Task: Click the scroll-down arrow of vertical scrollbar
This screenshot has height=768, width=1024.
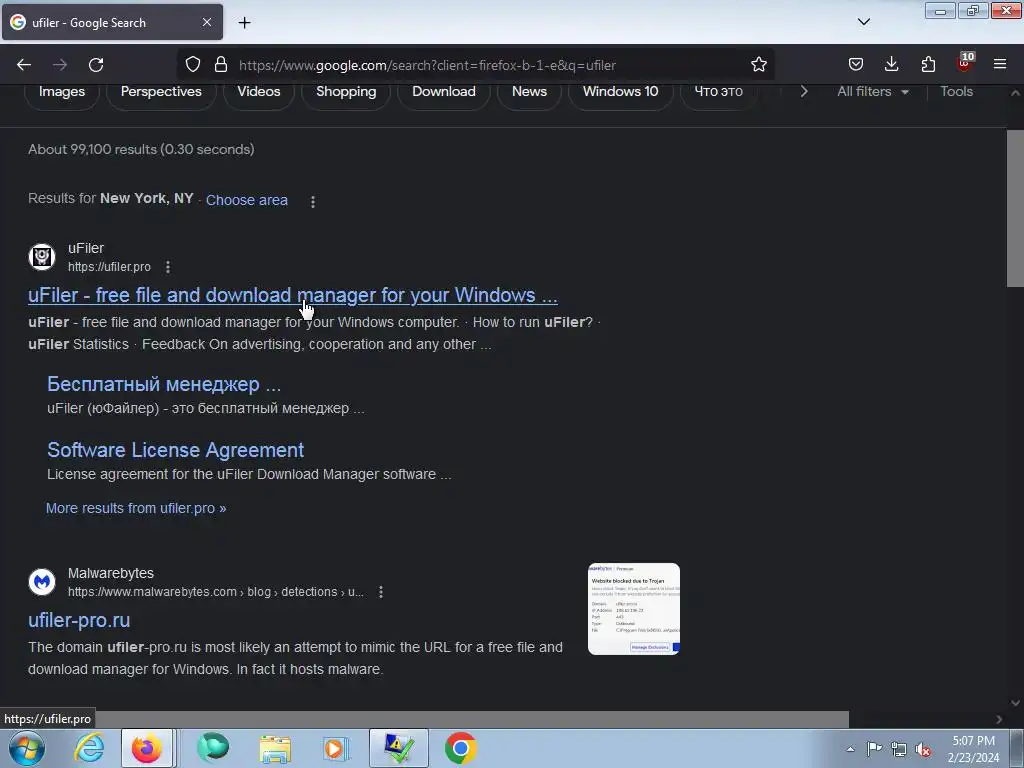Action: coord(1015,703)
